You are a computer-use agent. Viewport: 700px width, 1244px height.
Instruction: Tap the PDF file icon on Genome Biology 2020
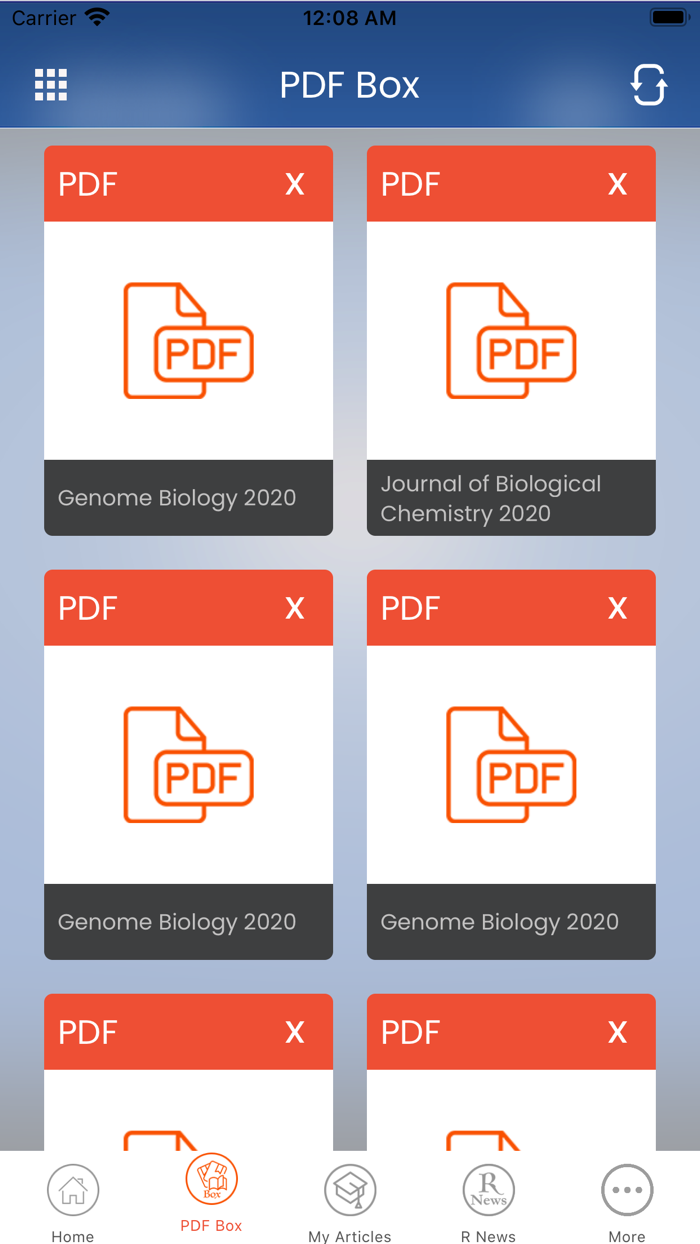pyautogui.click(x=188, y=340)
